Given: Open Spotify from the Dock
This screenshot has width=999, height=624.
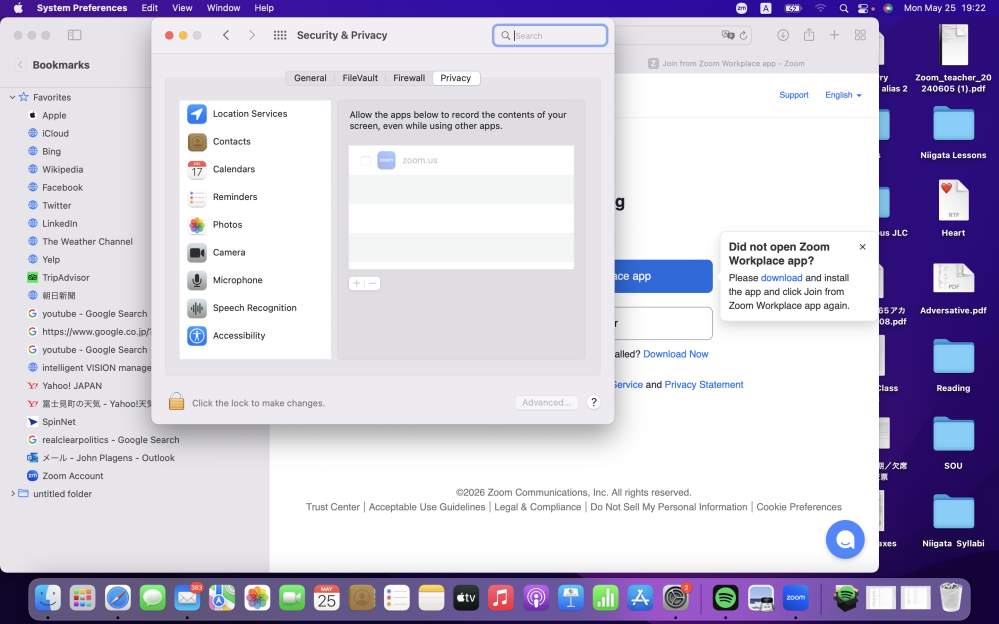Looking at the screenshot, I should (725, 598).
